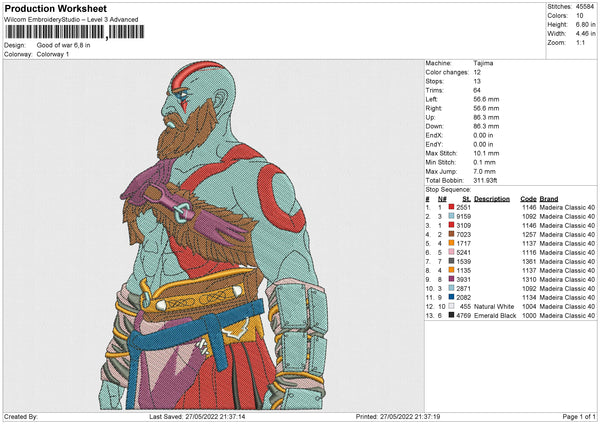Pick the red swatch next to 3109
Screen dimensions: 600x424
pos(452,225)
